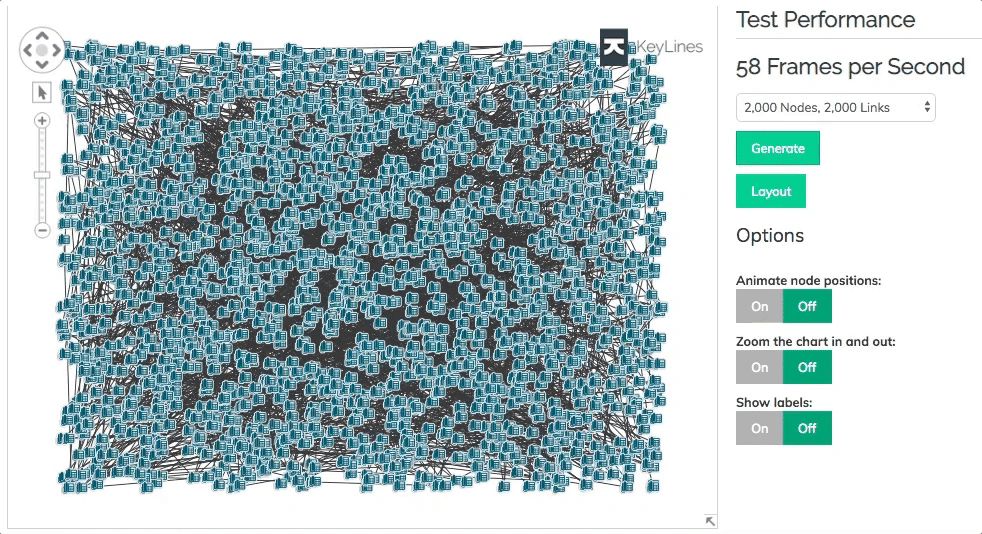Click the zoom in plus icon

pos(42,120)
